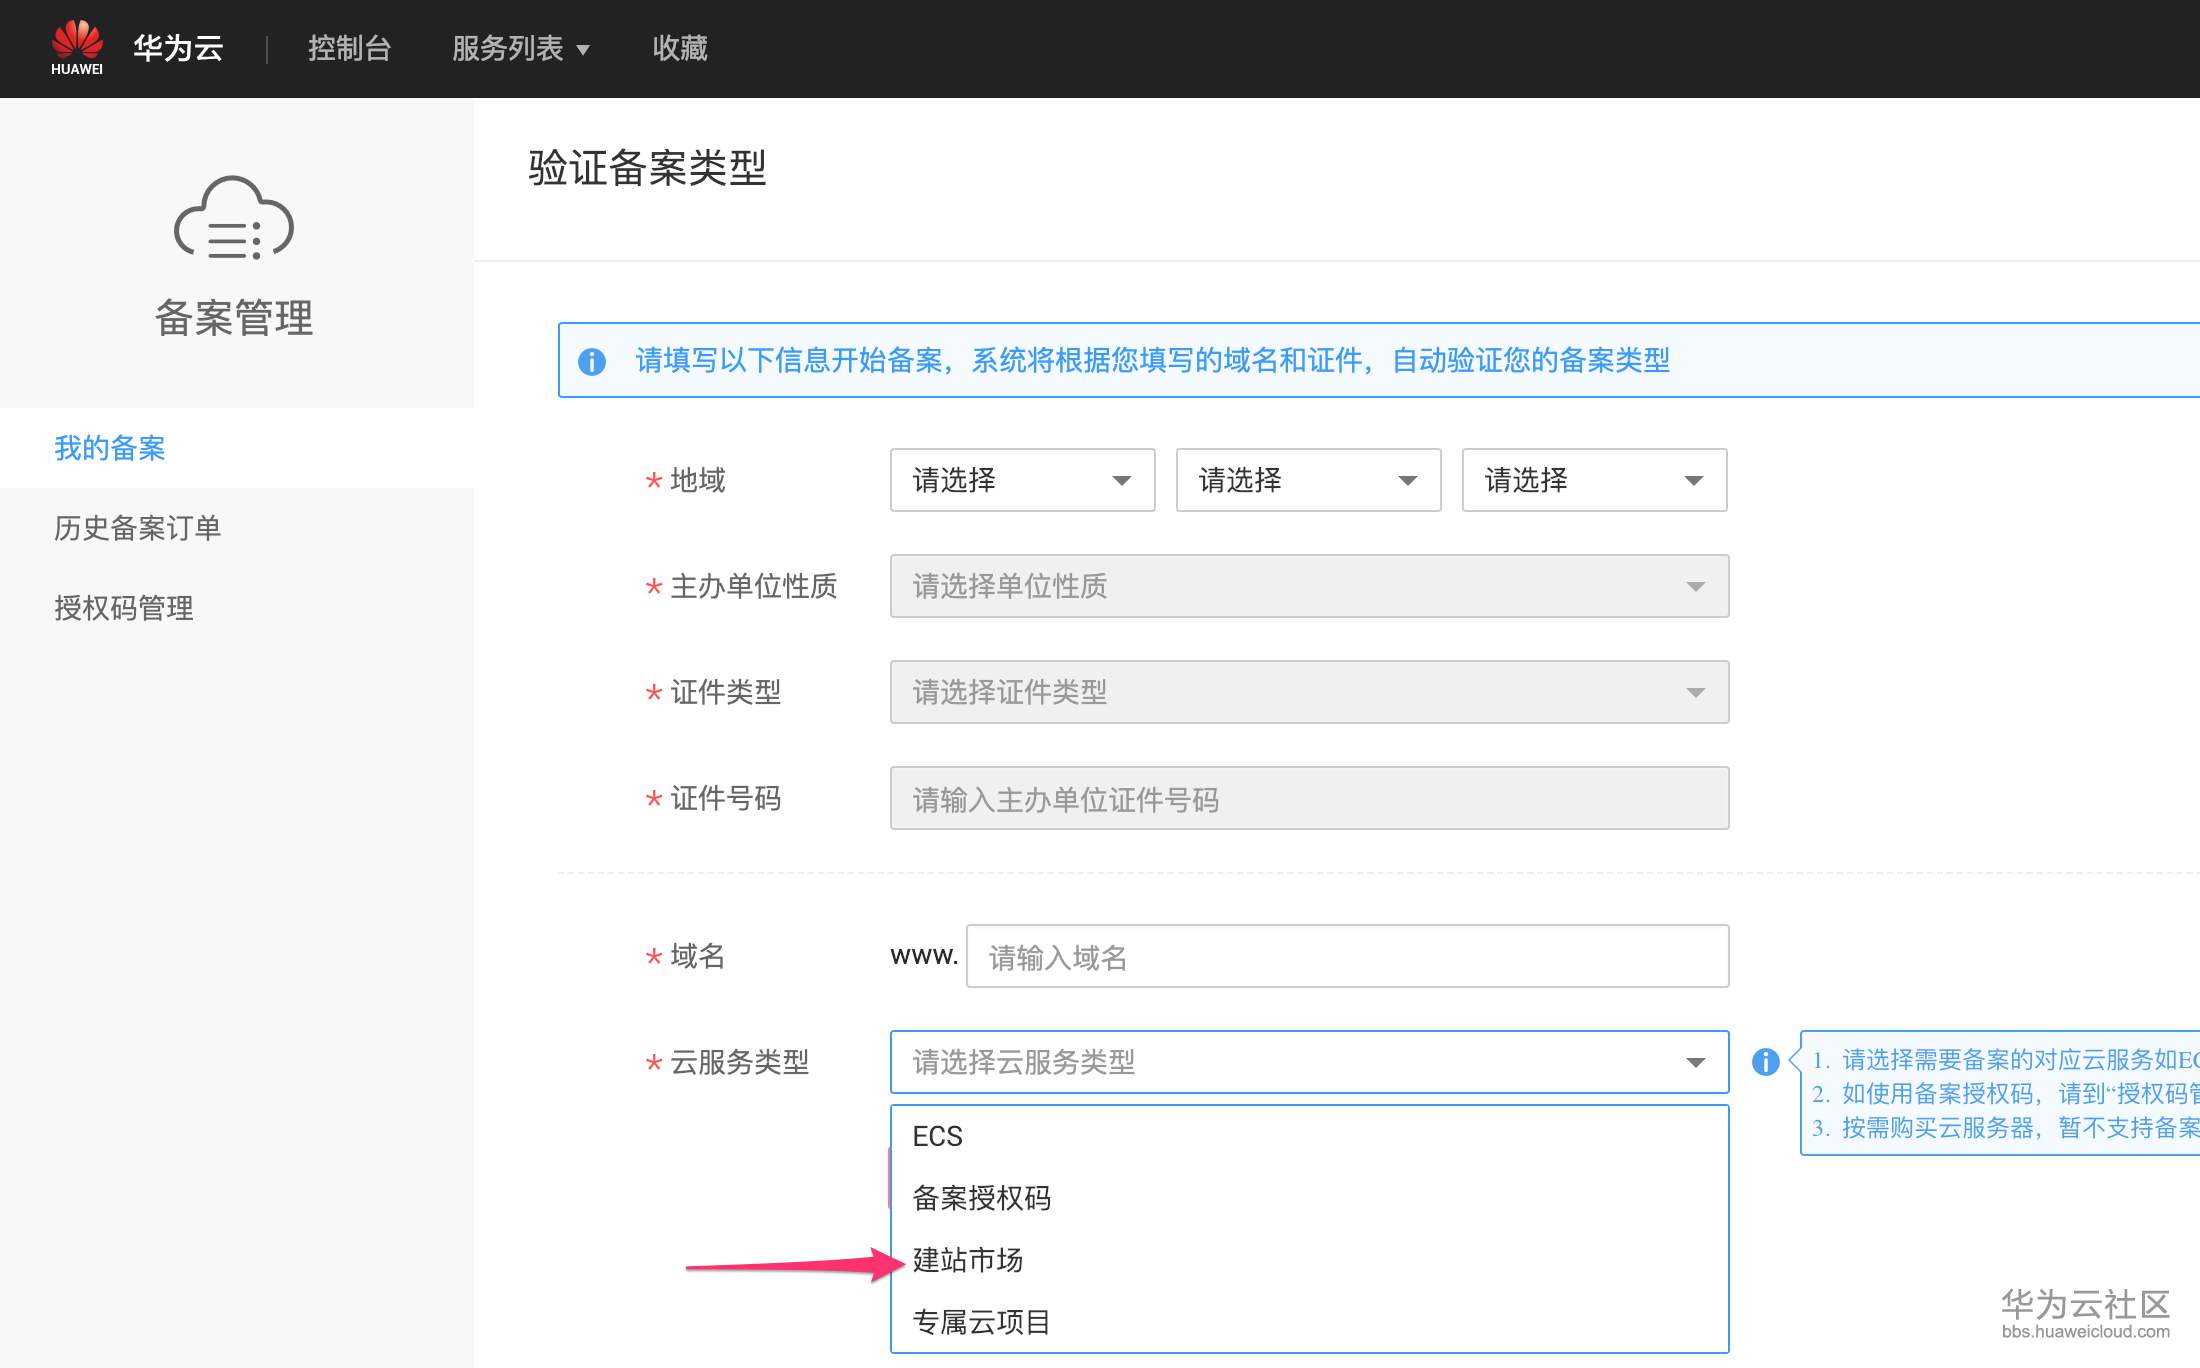The width and height of the screenshot is (2200, 1368).
Task: Expand the third 地域 请选择 dropdown
Action: (x=1594, y=480)
